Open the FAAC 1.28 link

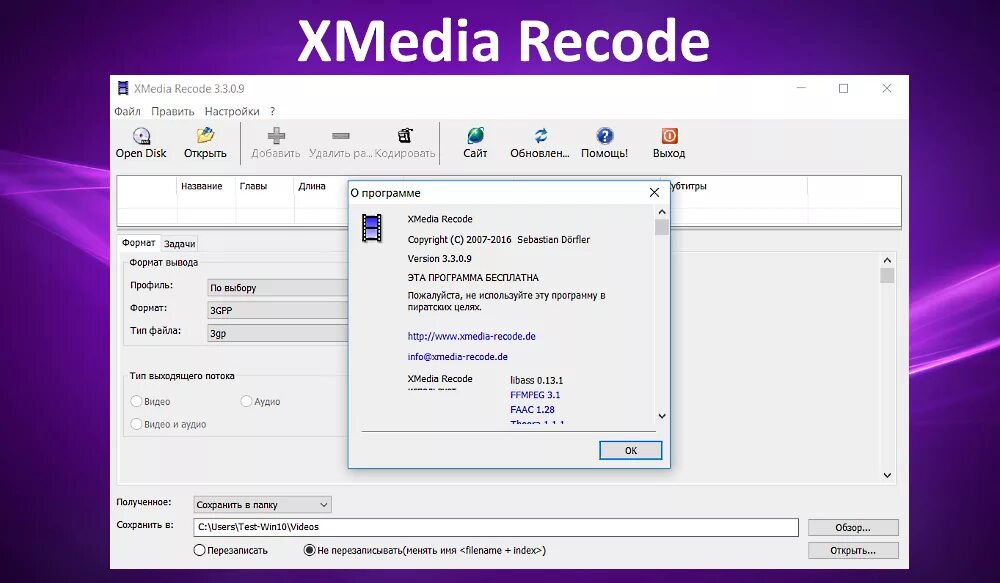click(533, 410)
